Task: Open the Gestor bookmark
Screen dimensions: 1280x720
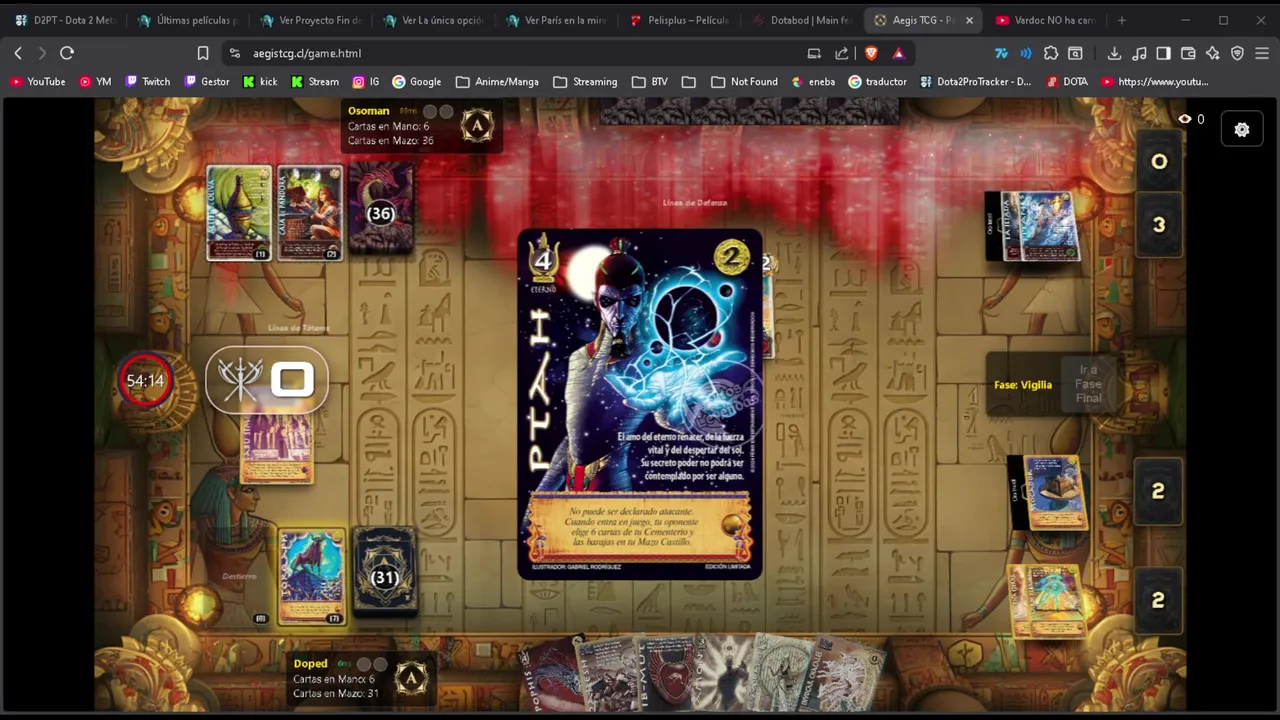Action: tap(207, 82)
